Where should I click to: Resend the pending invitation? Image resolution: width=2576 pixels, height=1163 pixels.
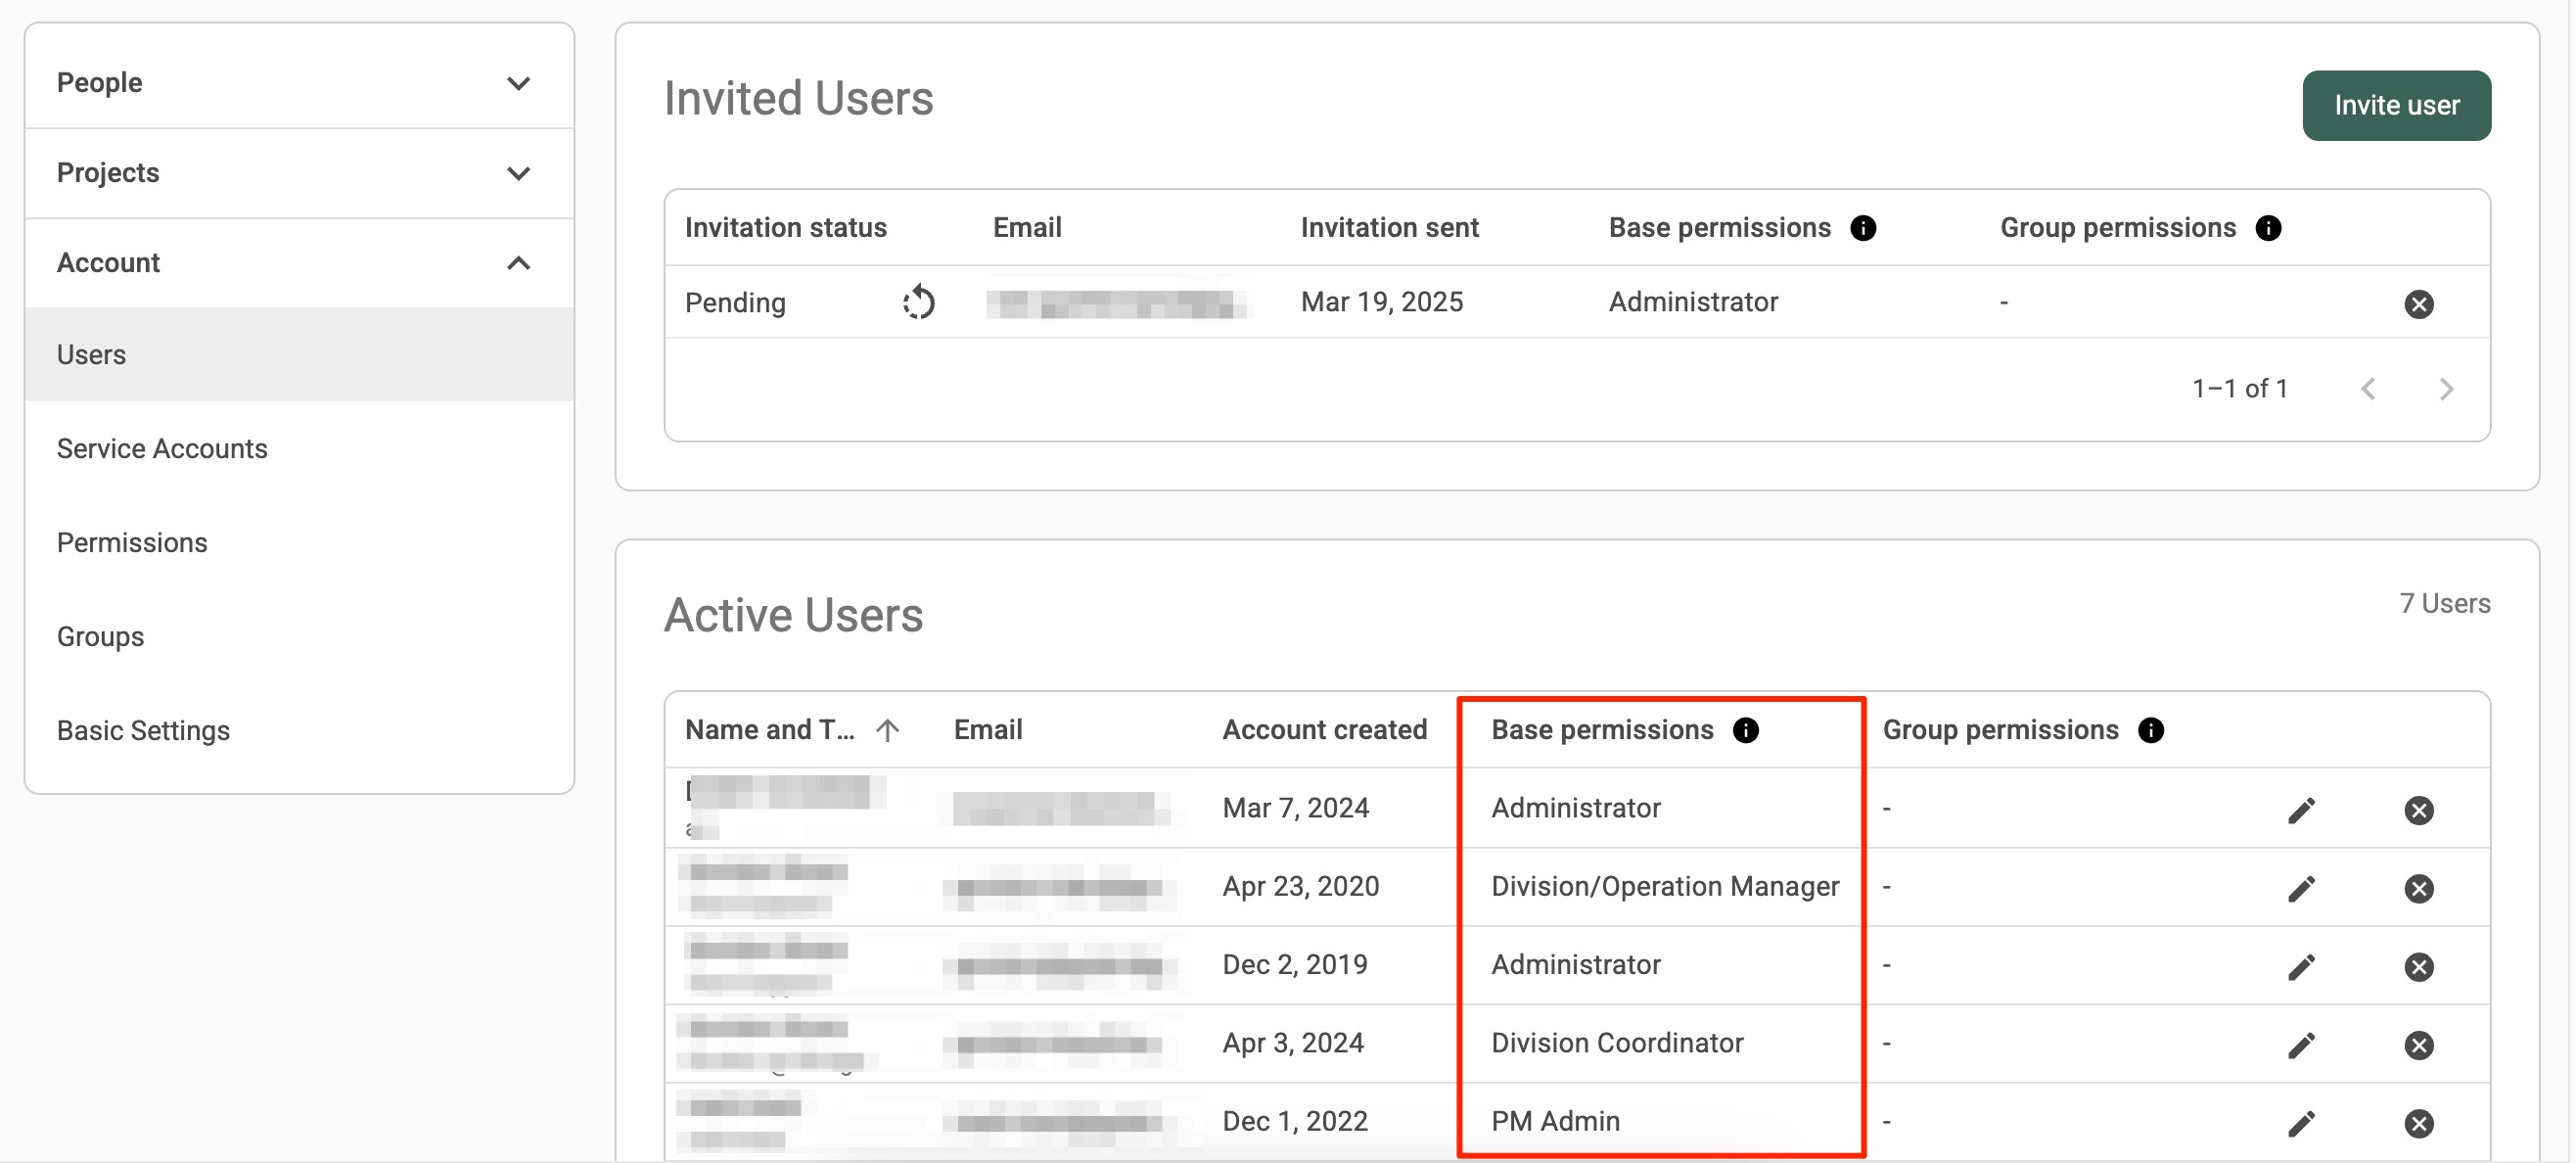(x=918, y=302)
